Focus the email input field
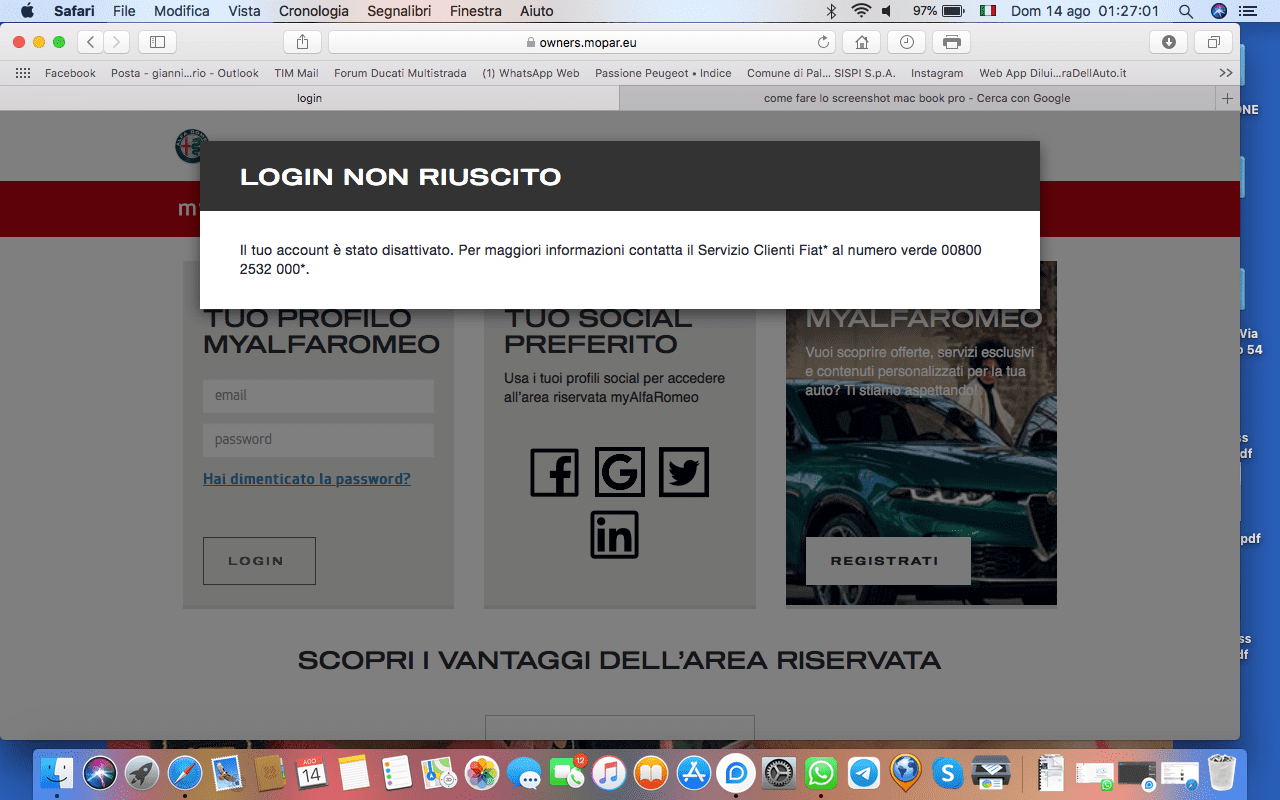 (318, 396)
